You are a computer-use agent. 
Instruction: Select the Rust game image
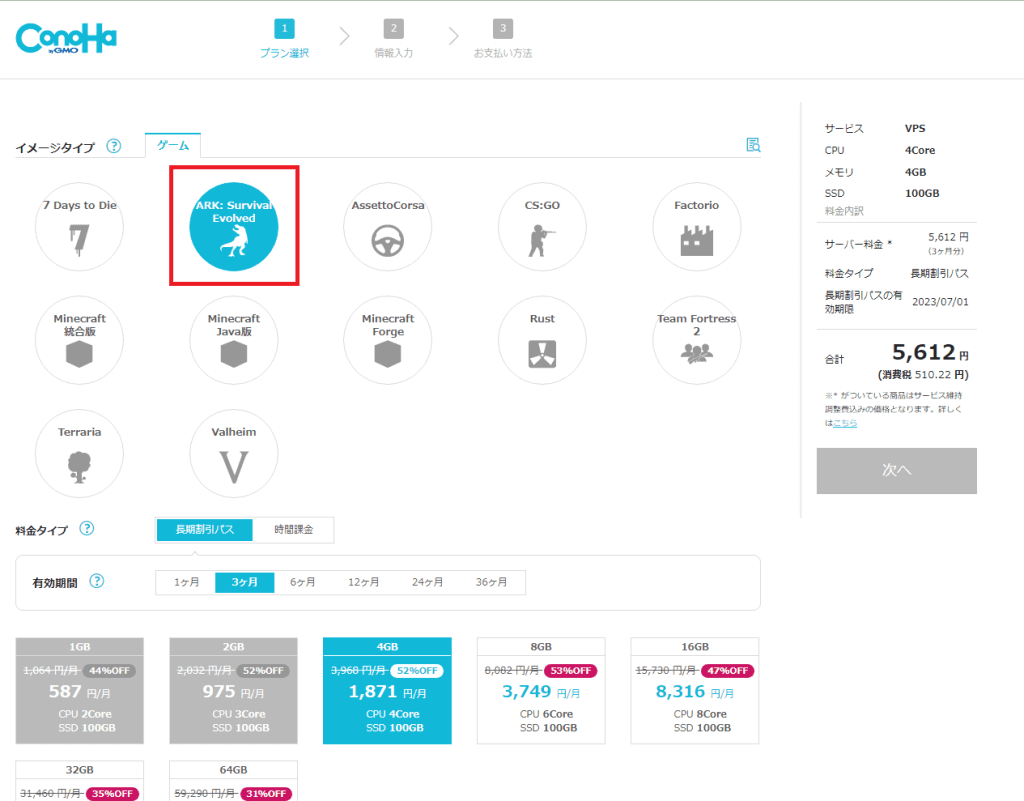coord(542,340)
